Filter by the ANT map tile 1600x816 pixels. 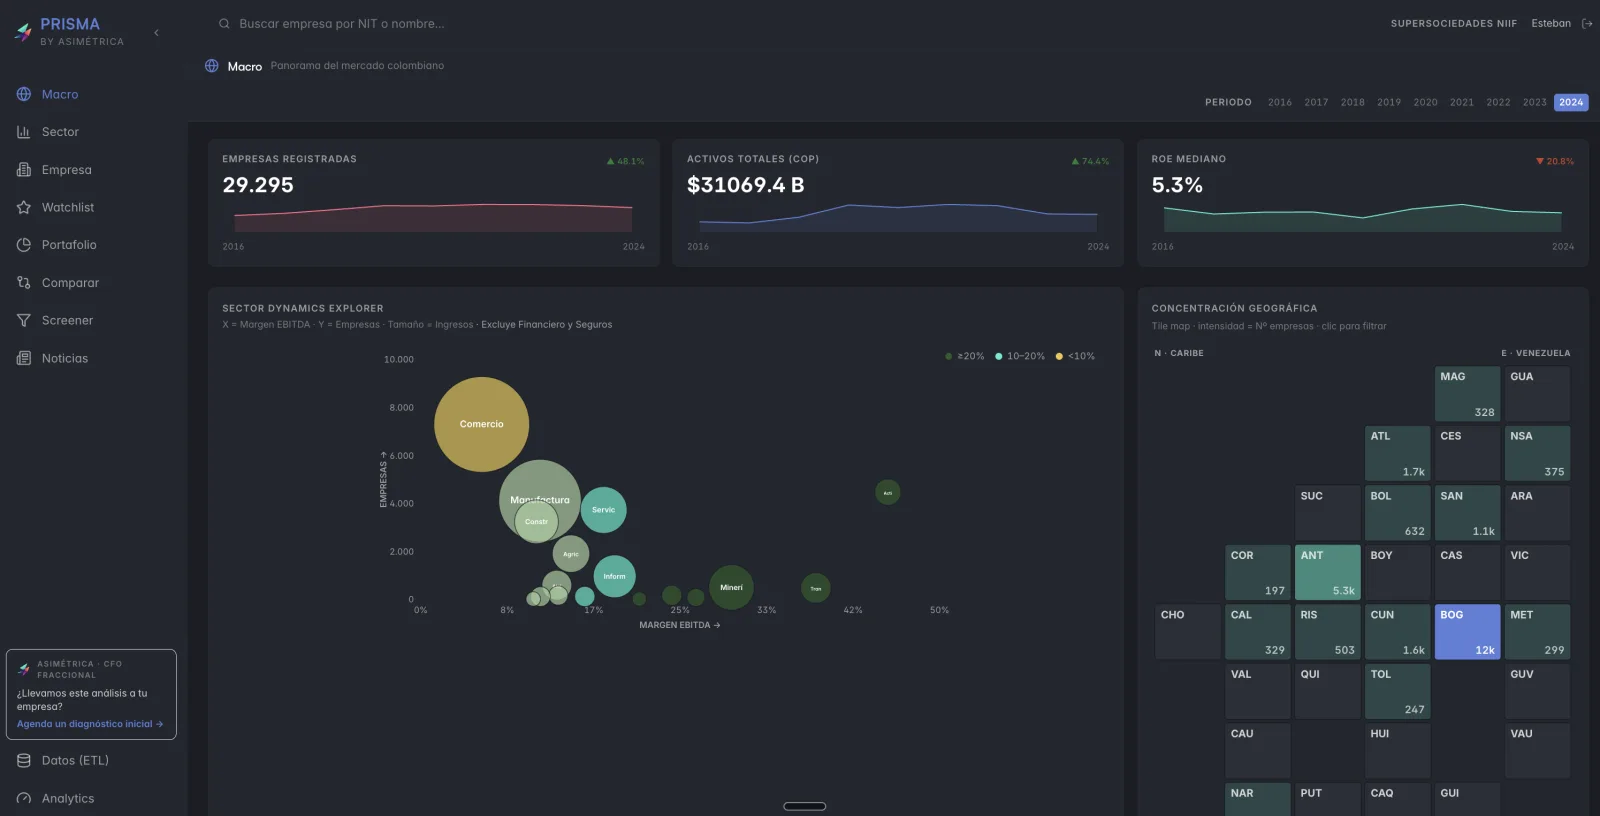pyautogui.click(x=1327, y=572)
